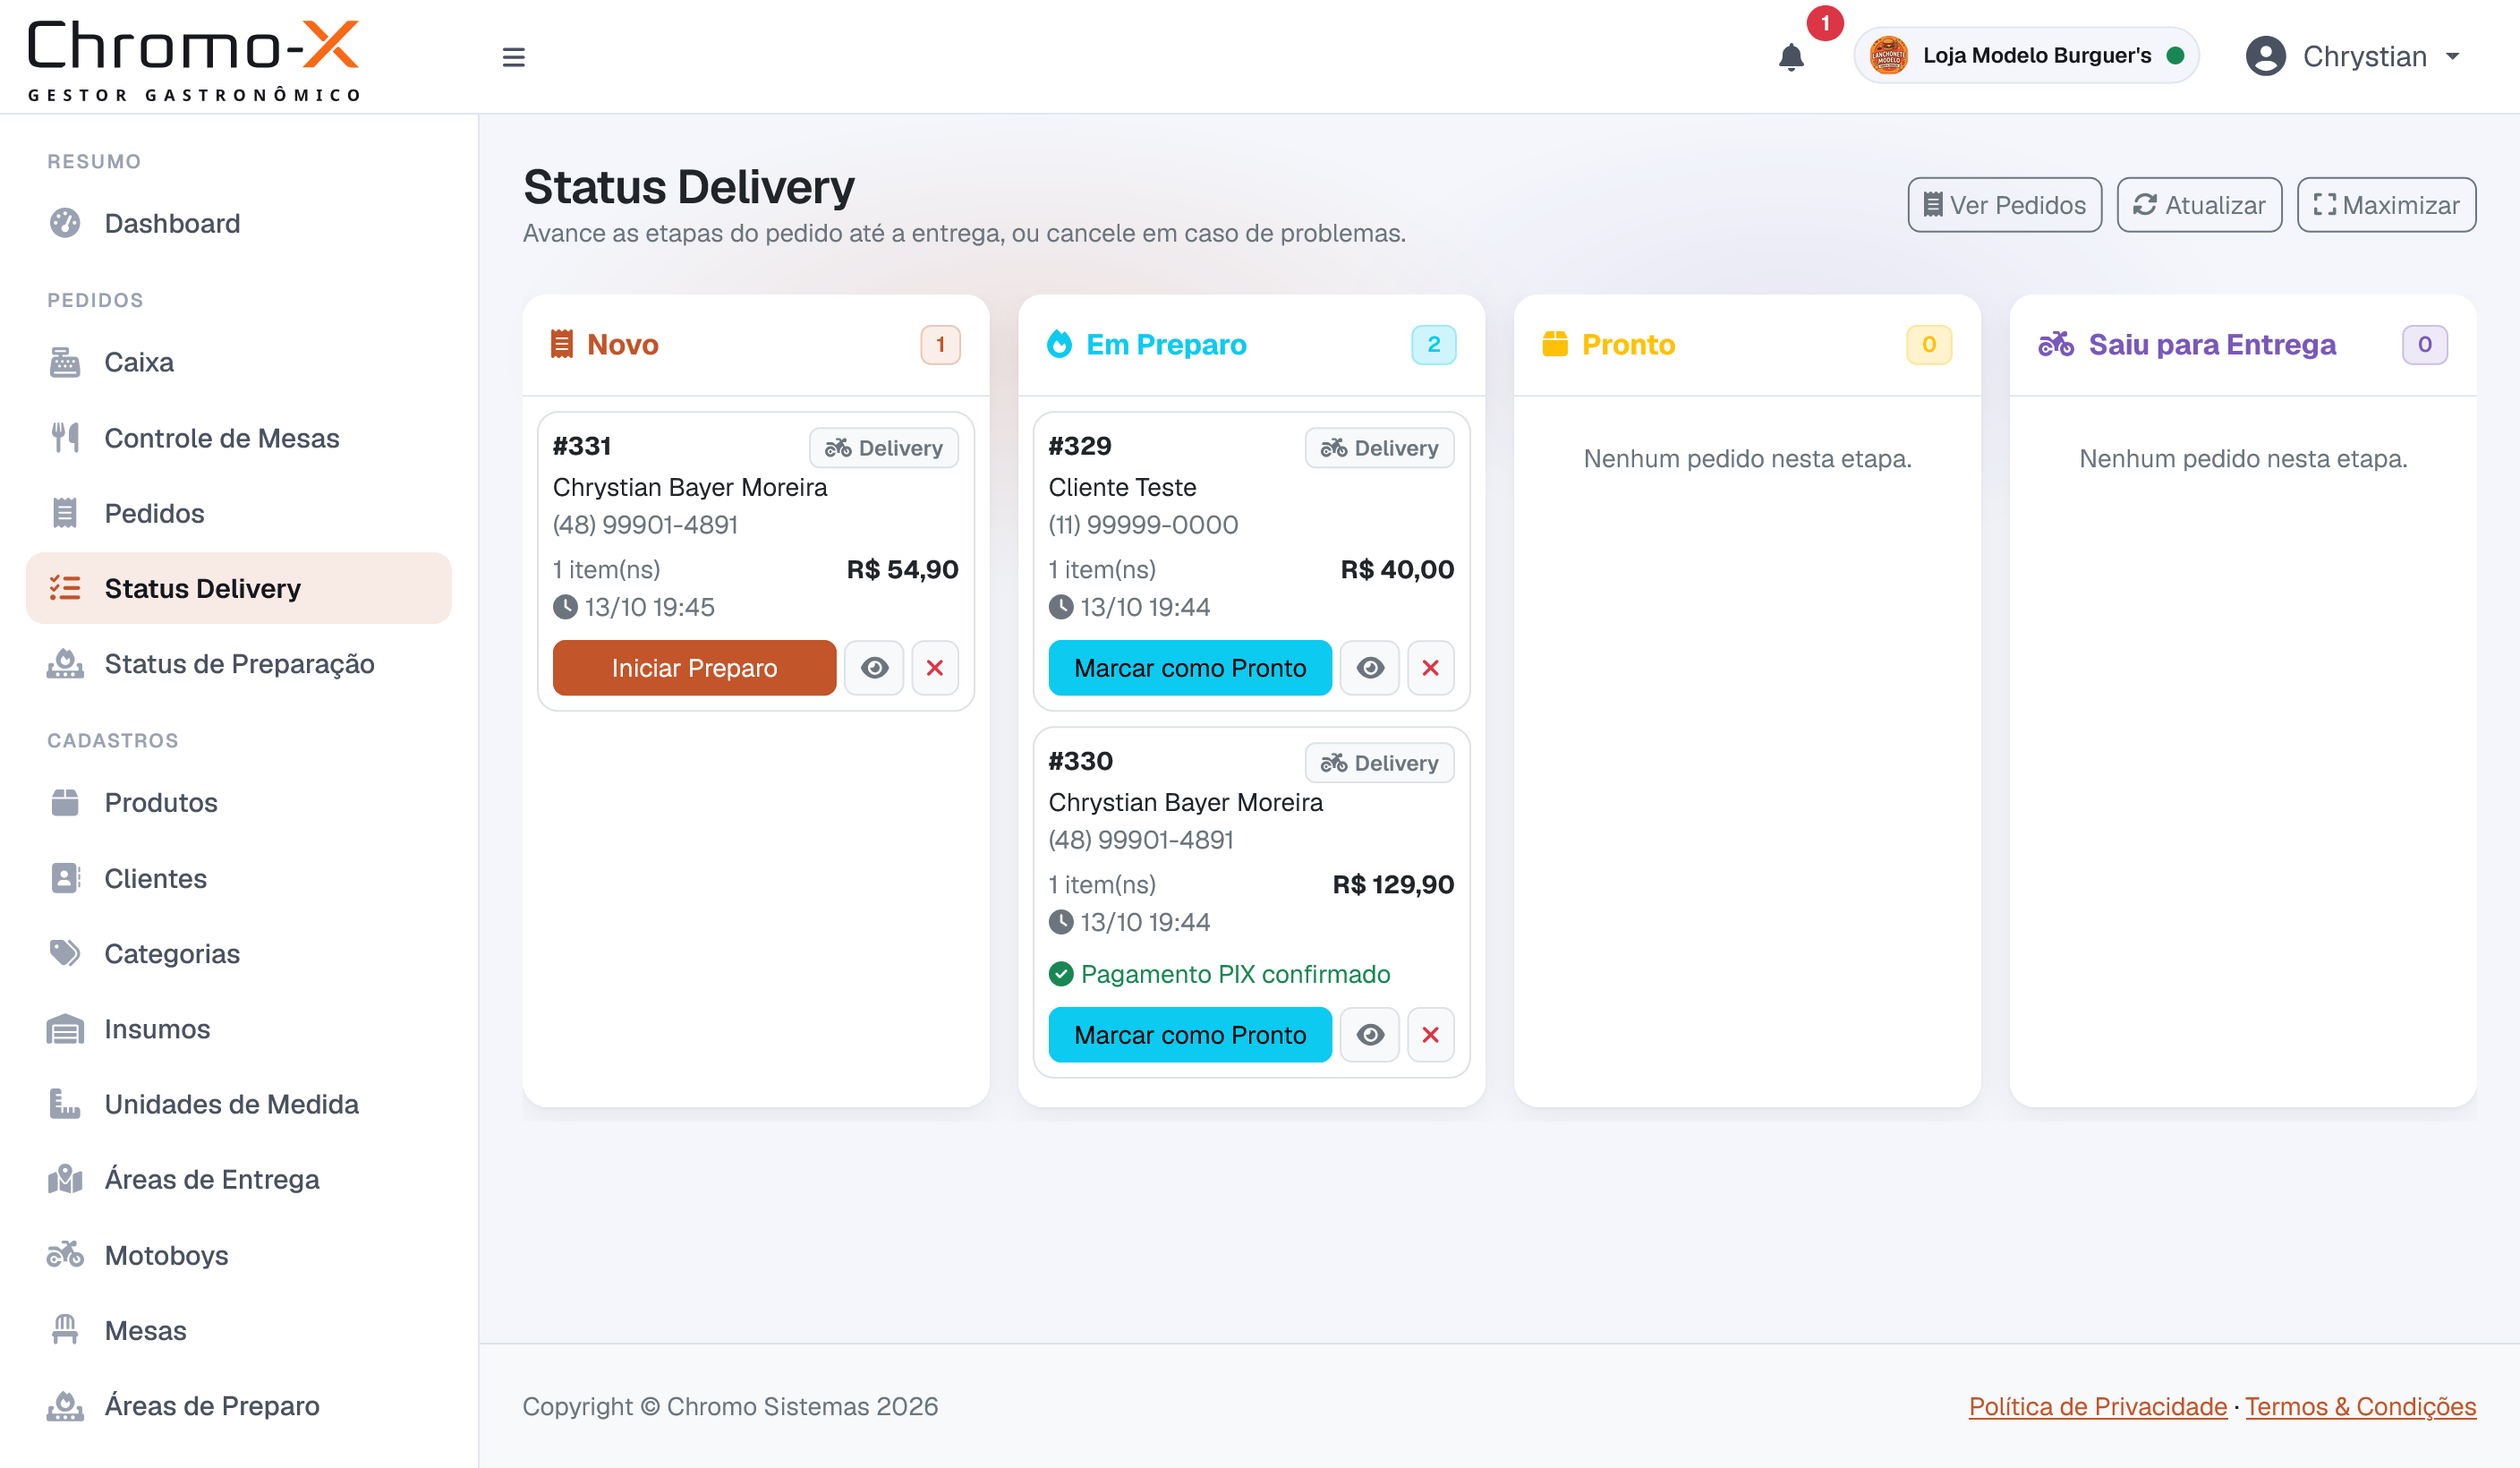Click the Chrystian user avatar icon
The height and width of the screenshot is (1468, 2520).
pos(2265,56)
